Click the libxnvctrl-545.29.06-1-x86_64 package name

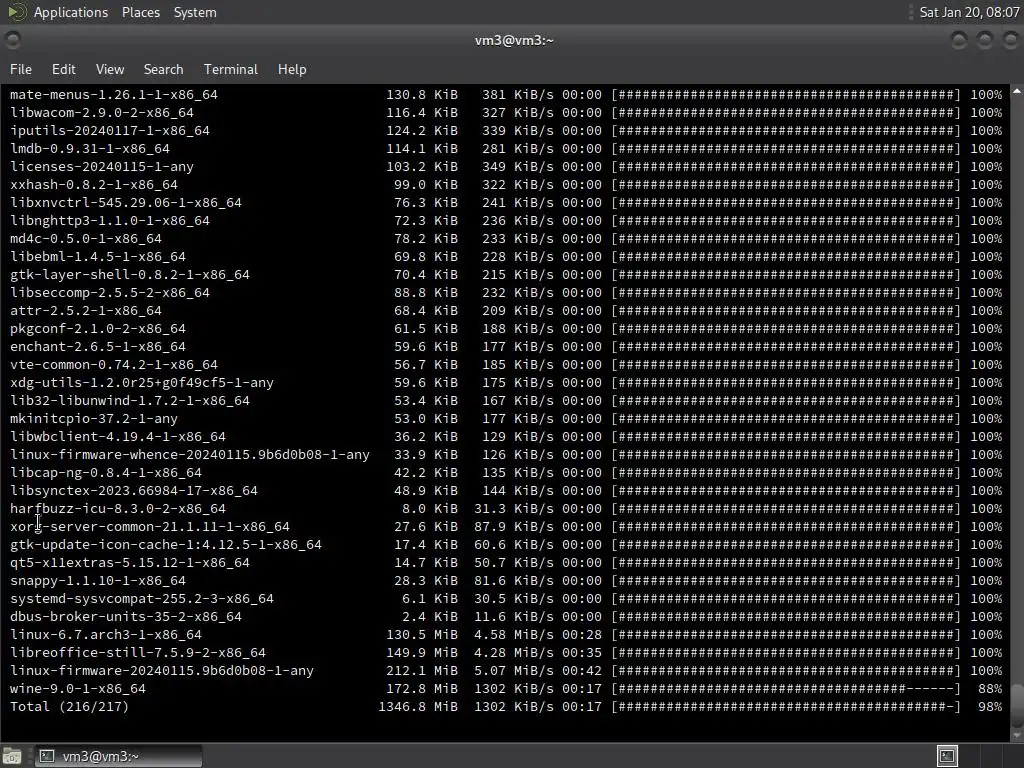pos(125,202)
